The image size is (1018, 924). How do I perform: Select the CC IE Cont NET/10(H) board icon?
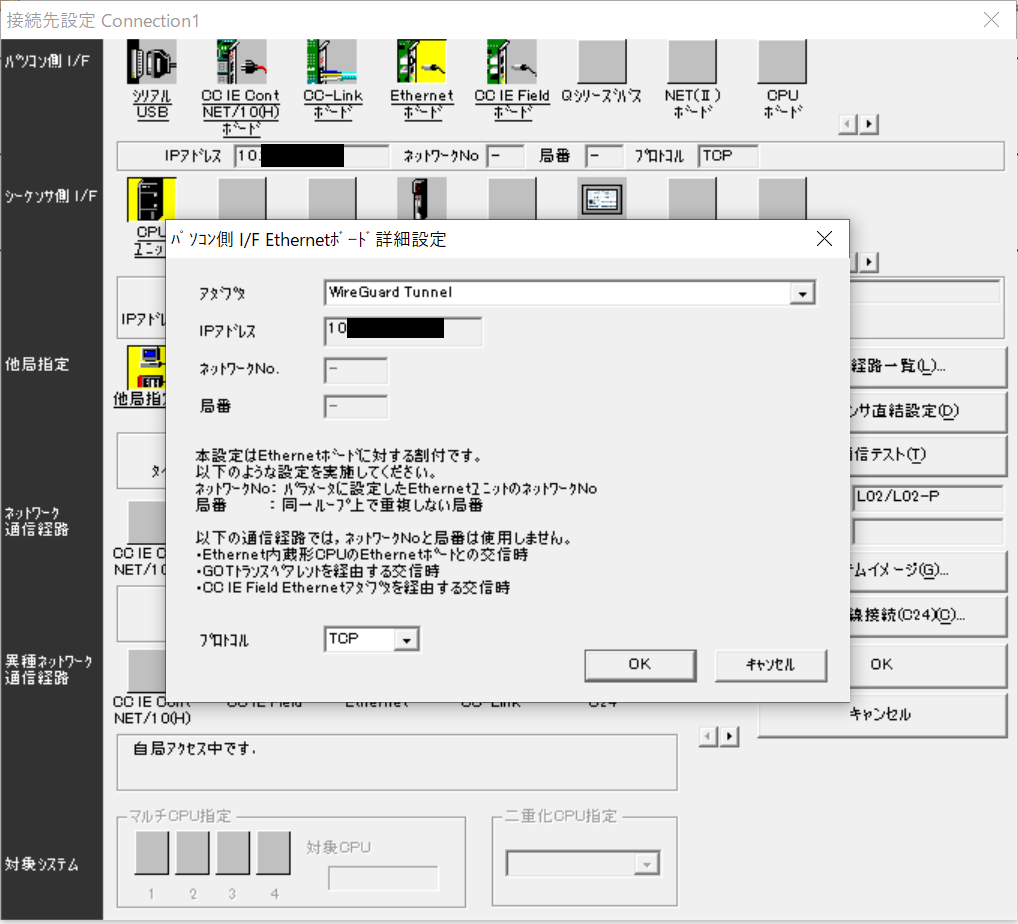coord(241,63)
